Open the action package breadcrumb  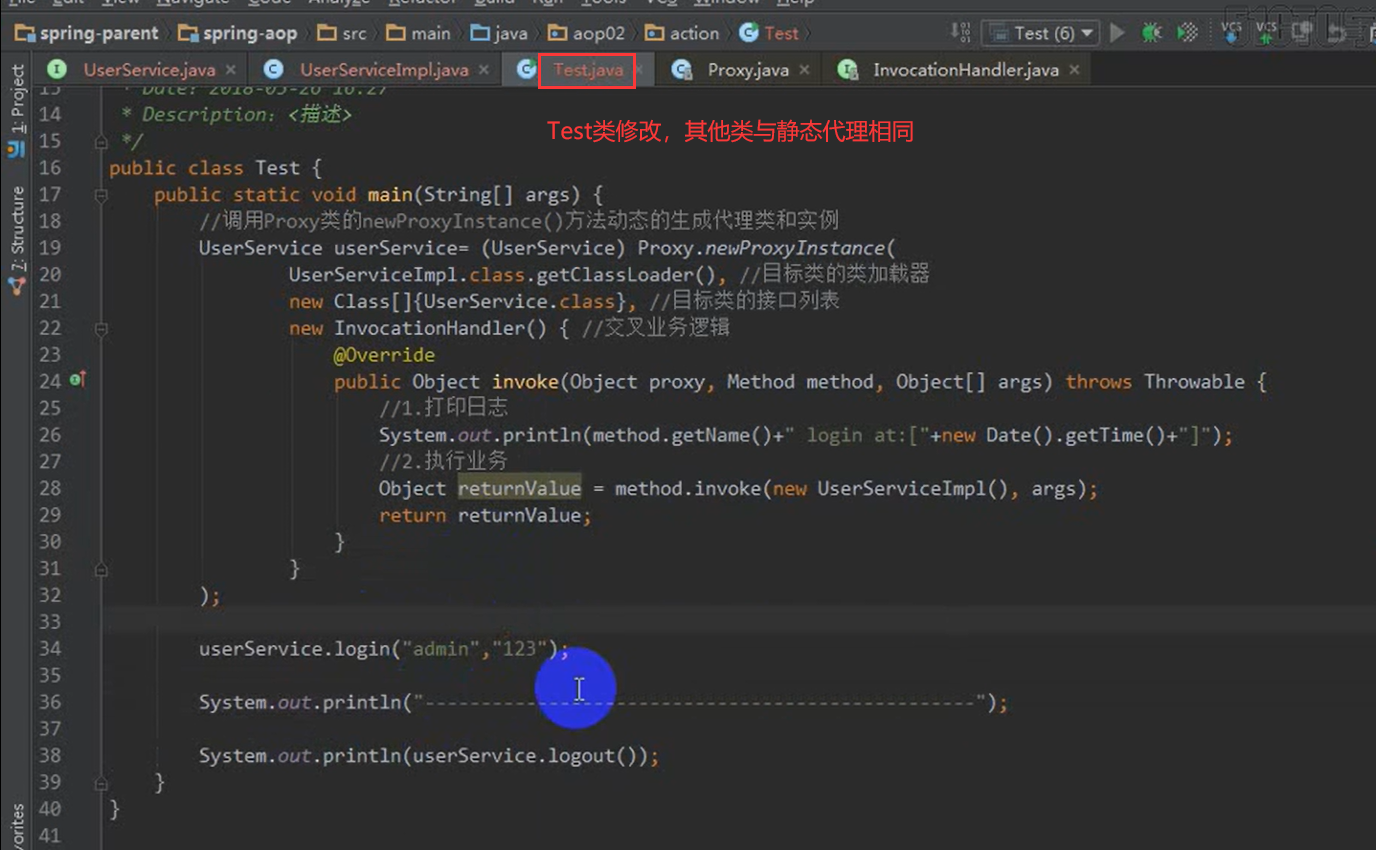coord(683,33)
